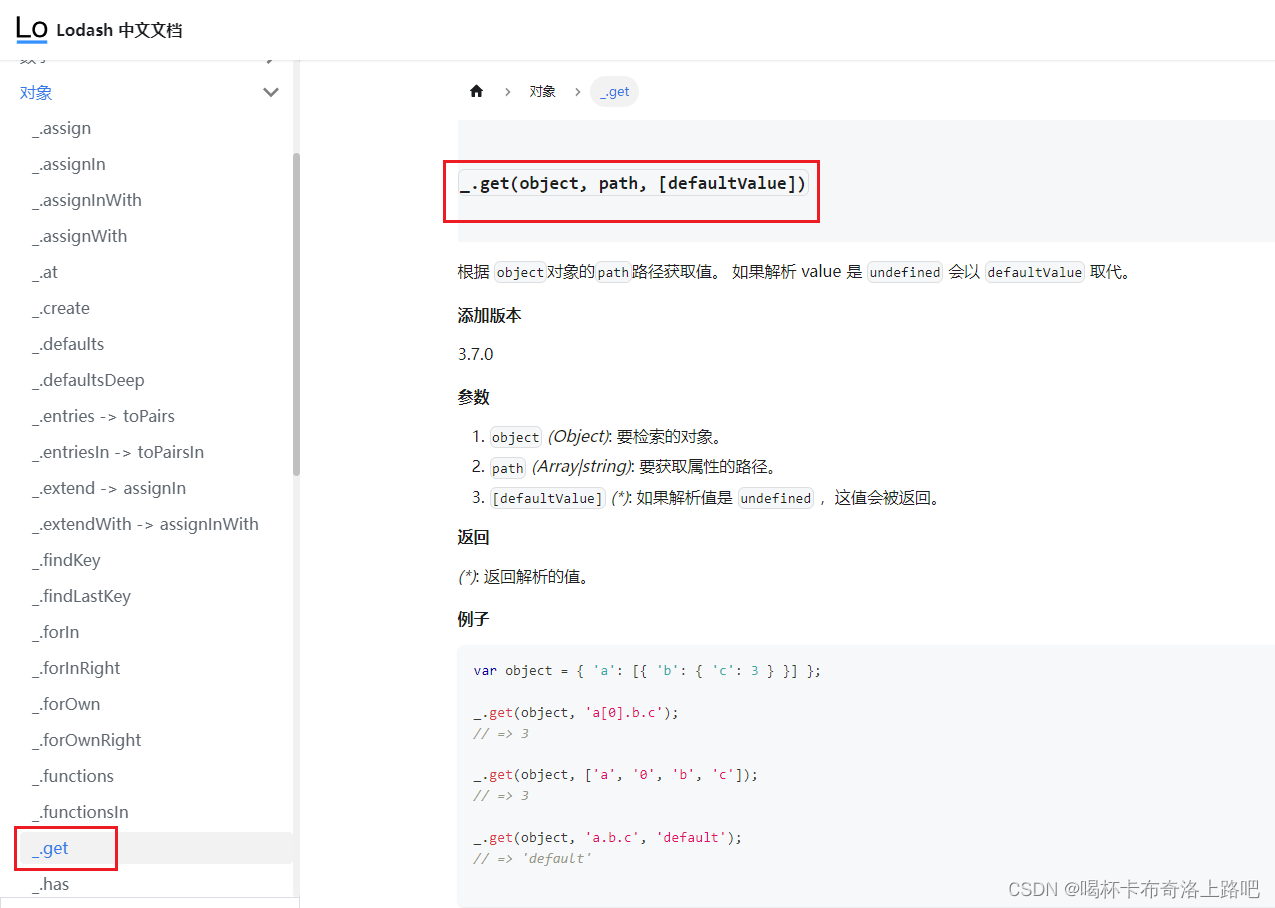Open _.findKey in the sidebar
Image resolution: width=1275 pixels, height=908 pixels.
(x=66, y=560)
